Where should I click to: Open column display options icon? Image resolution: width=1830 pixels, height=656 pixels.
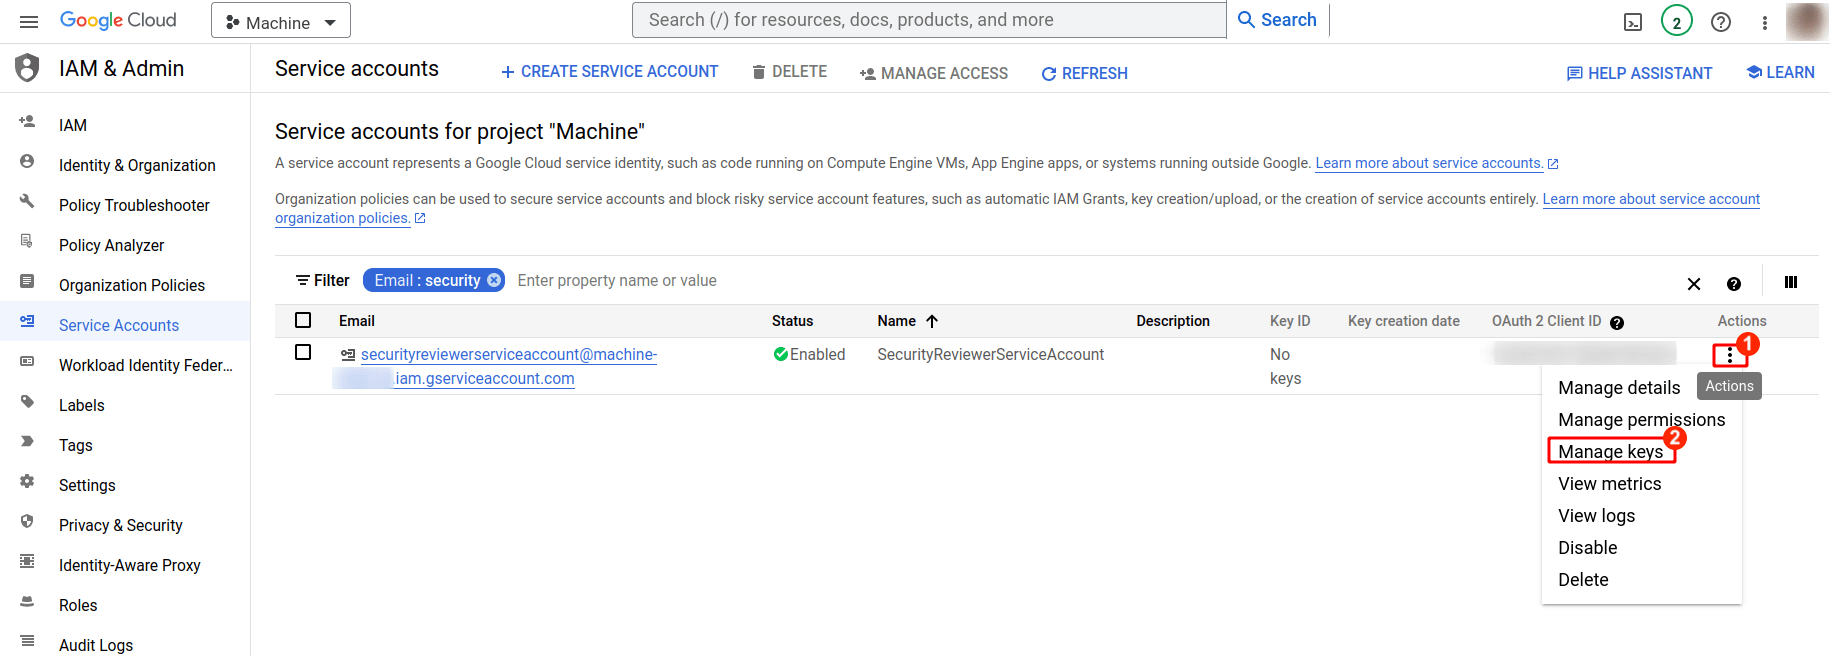pos(1791,283)
